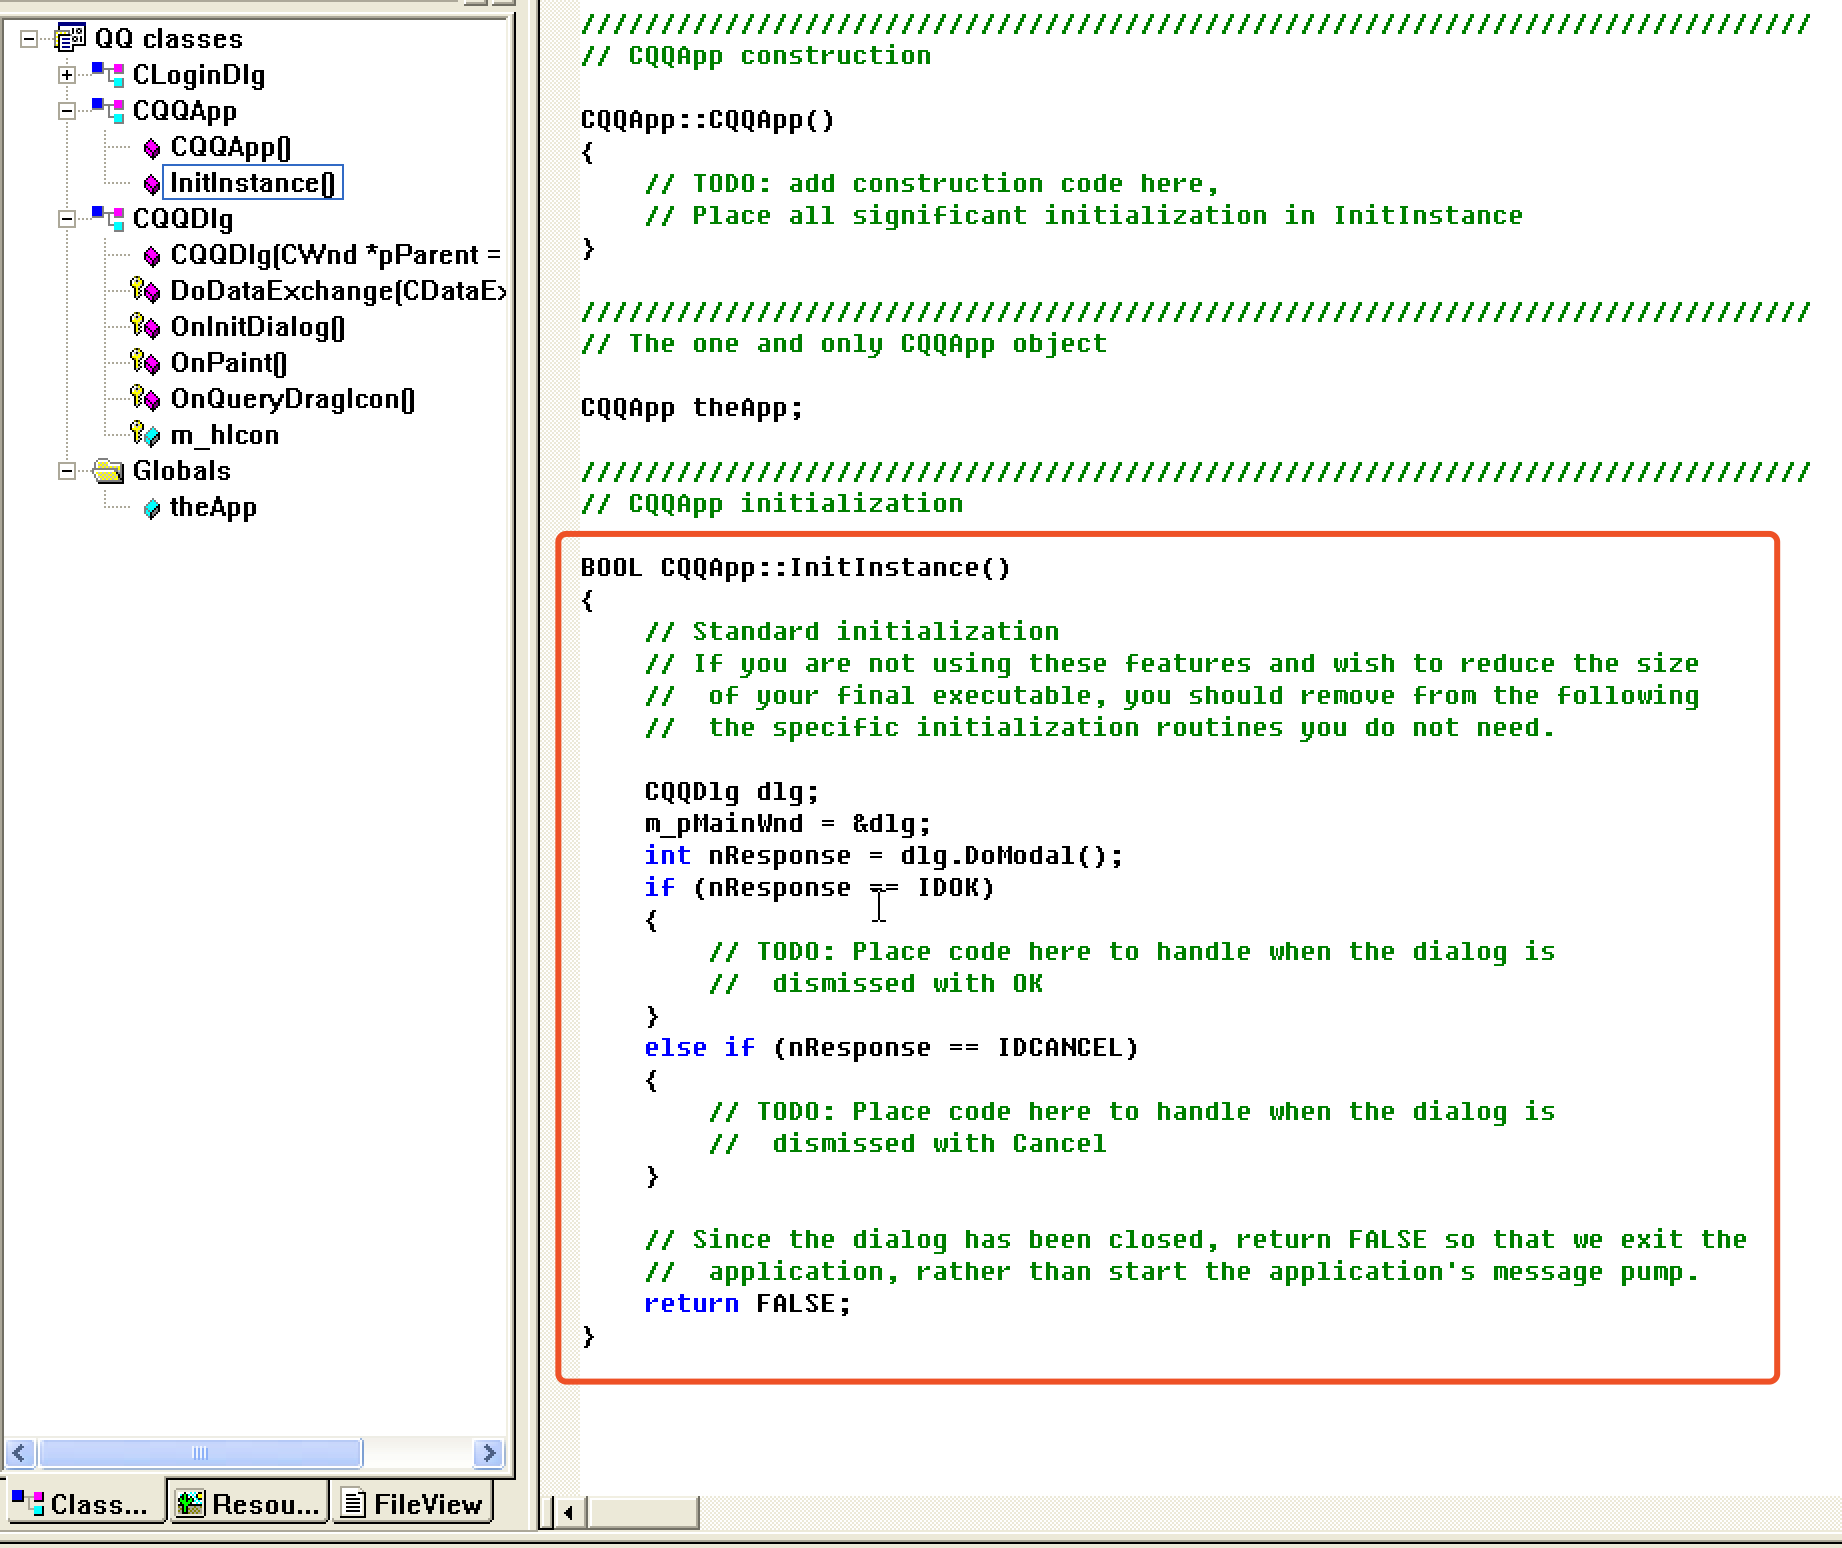Click the CQQDlg class icon
Screen dimensions: 1842x1548
point(108,218)
